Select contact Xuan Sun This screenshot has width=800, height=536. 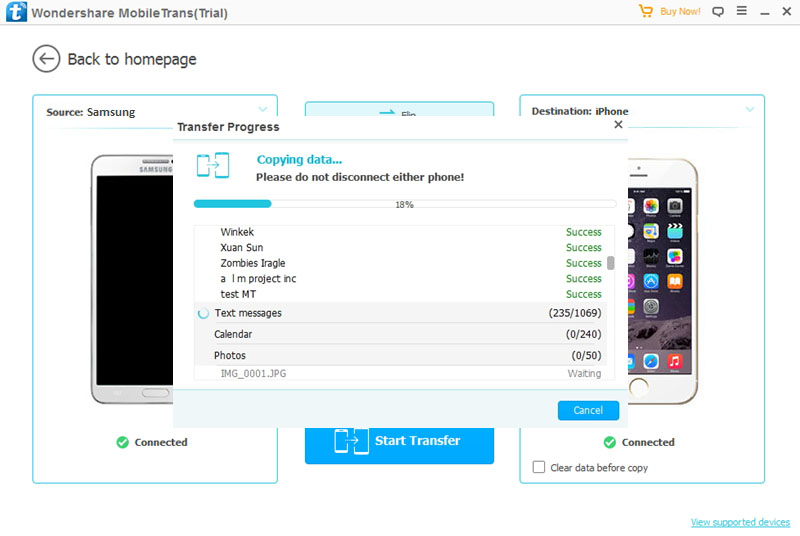[242, 247]
